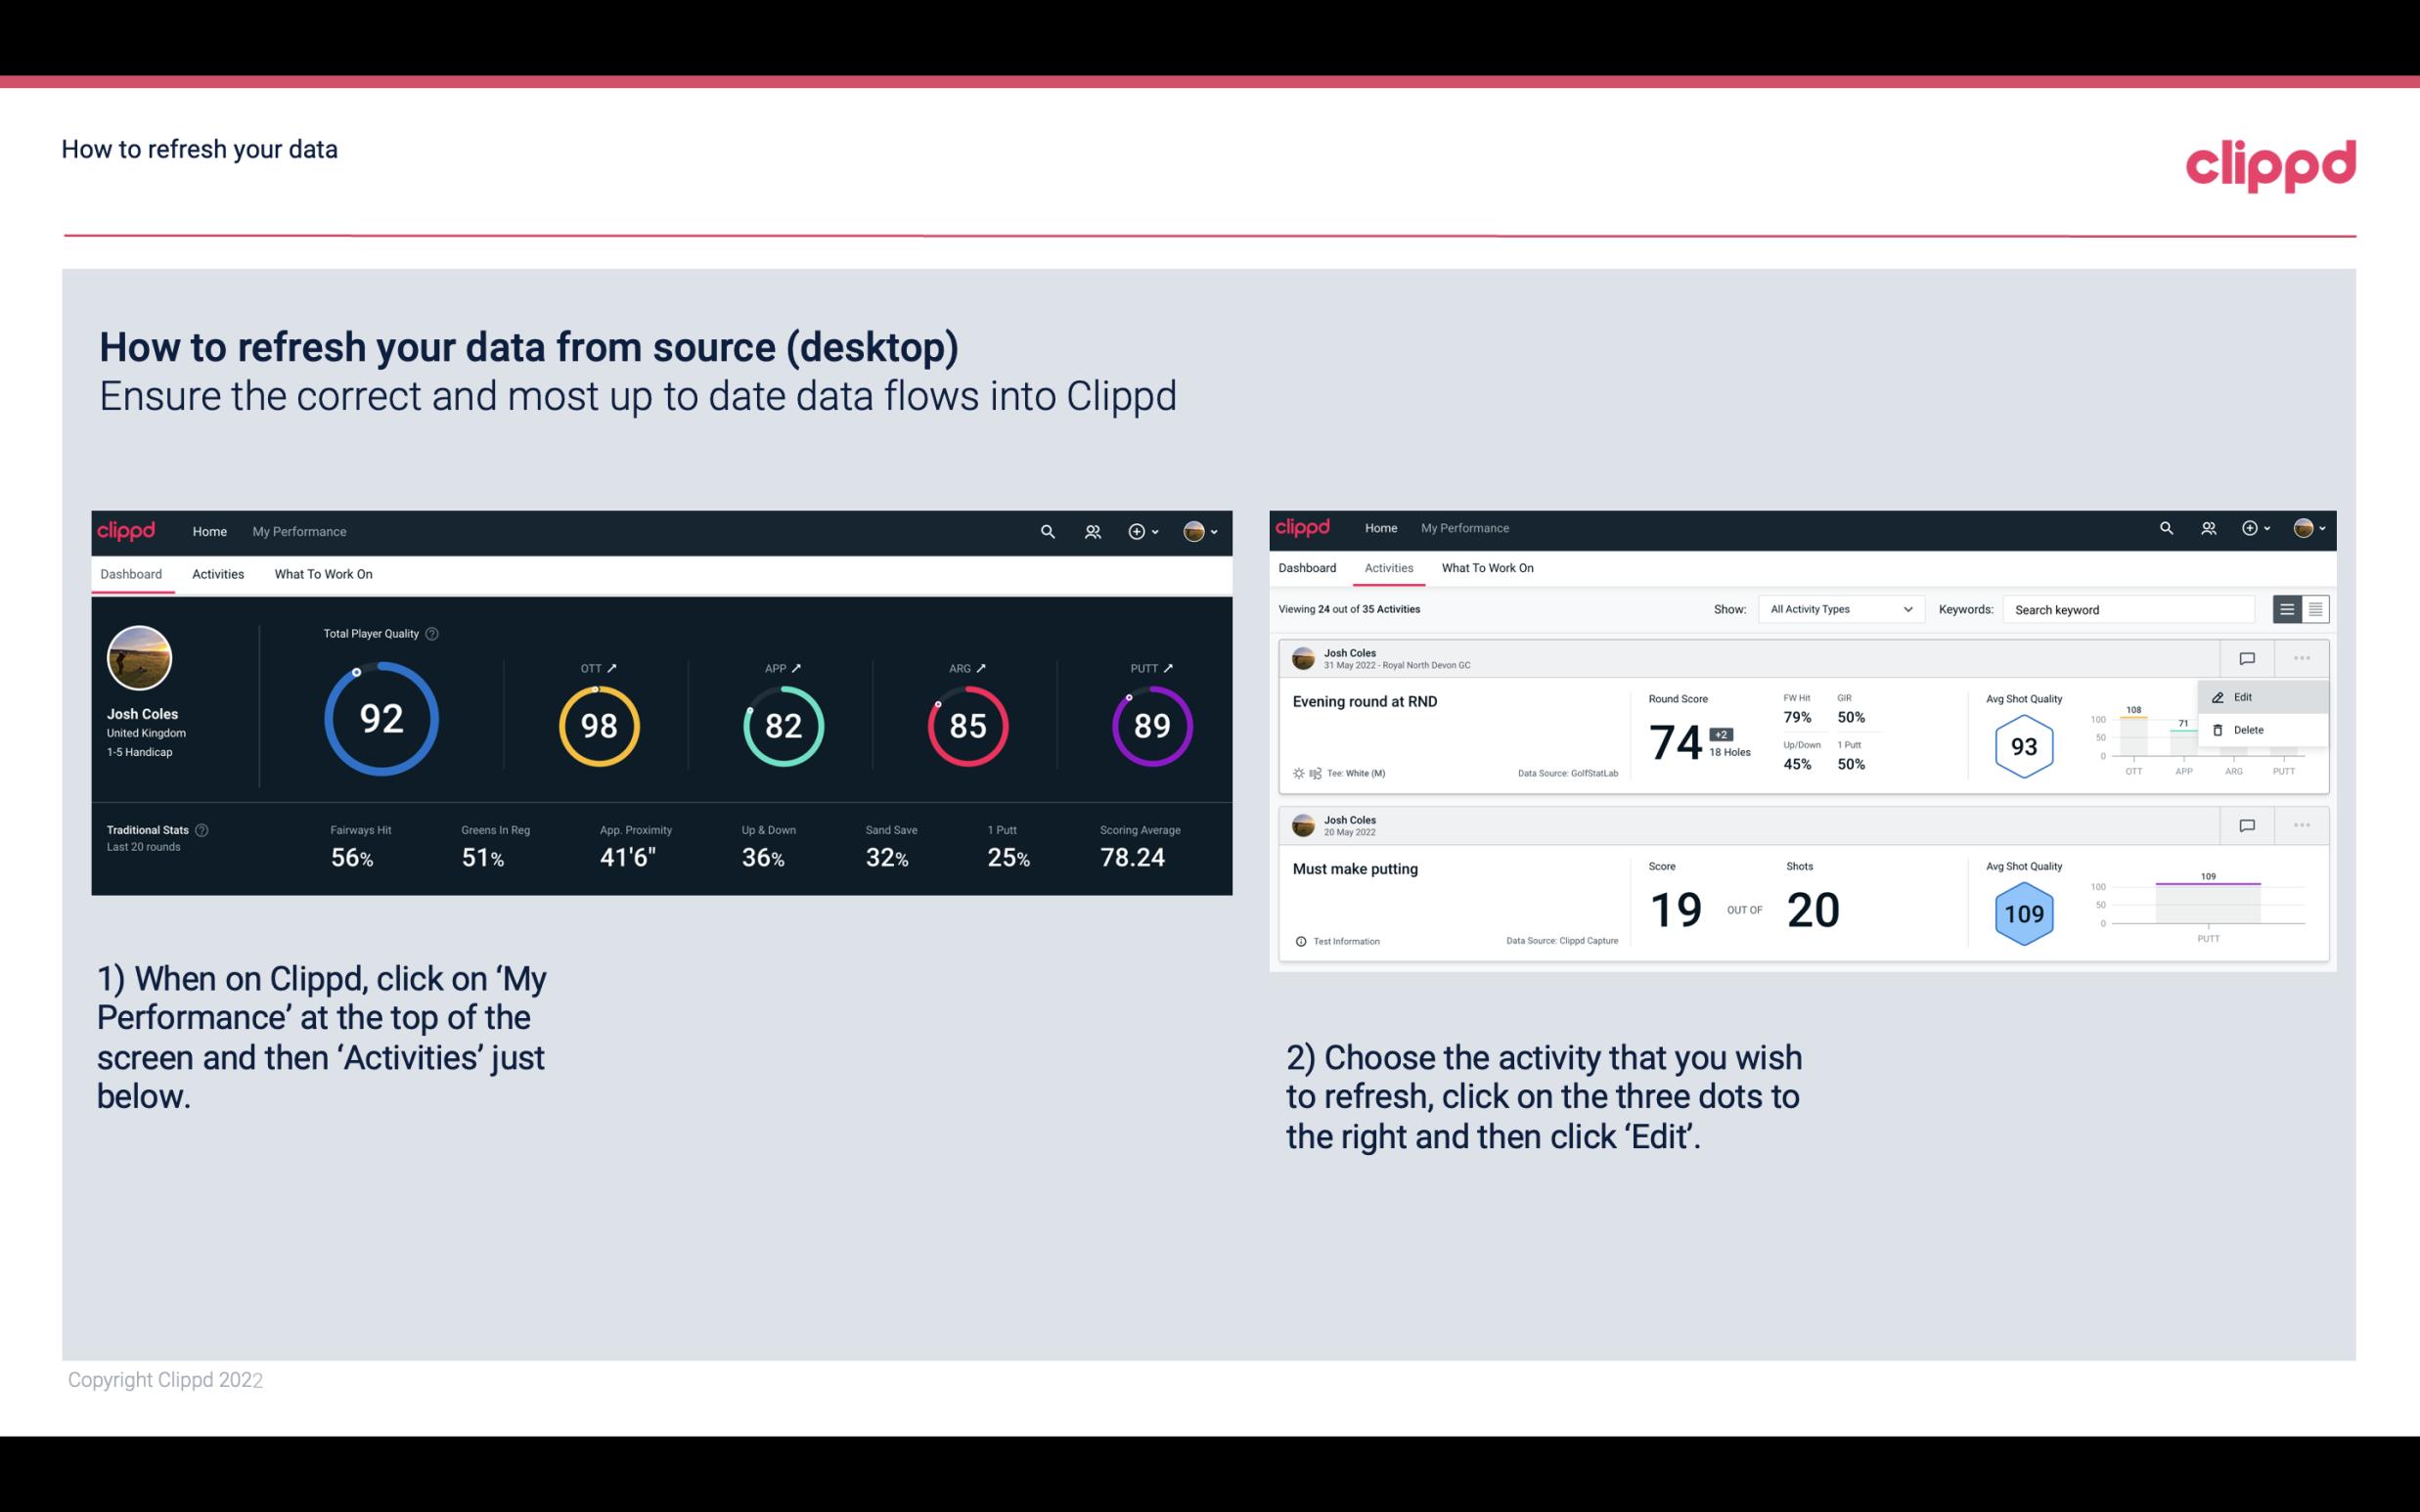This screenshot has height=1512, width=2420.
Task: Click the What To Work On tab
Action: point(323,573)
